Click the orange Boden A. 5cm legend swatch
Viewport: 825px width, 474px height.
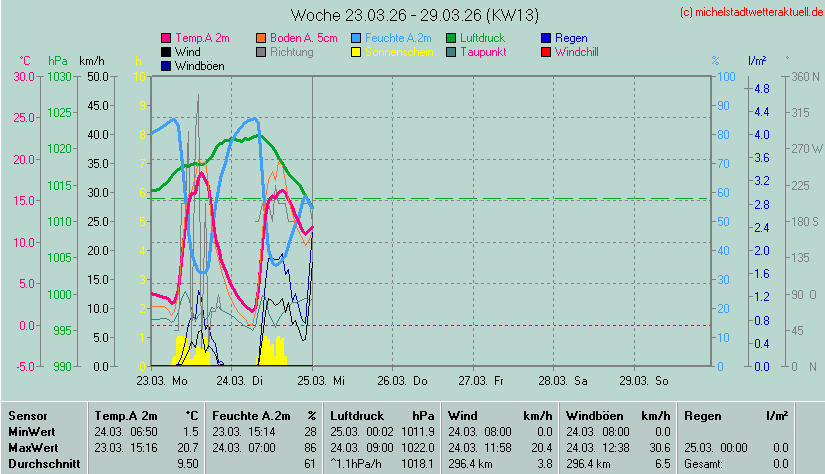click(x=262, y=38)
